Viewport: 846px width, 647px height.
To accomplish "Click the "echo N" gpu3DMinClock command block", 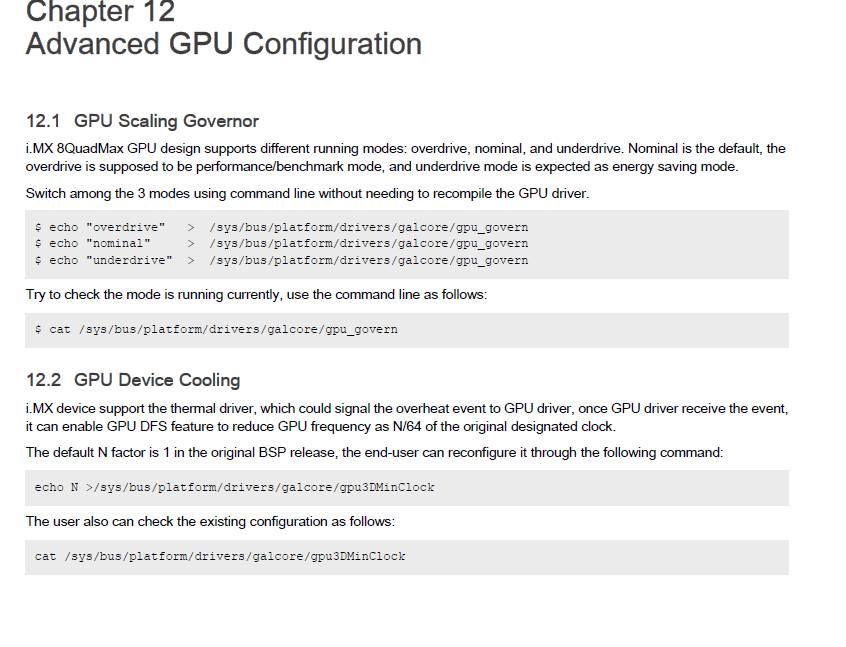I will pyautogui.click(x=234, y=487).
